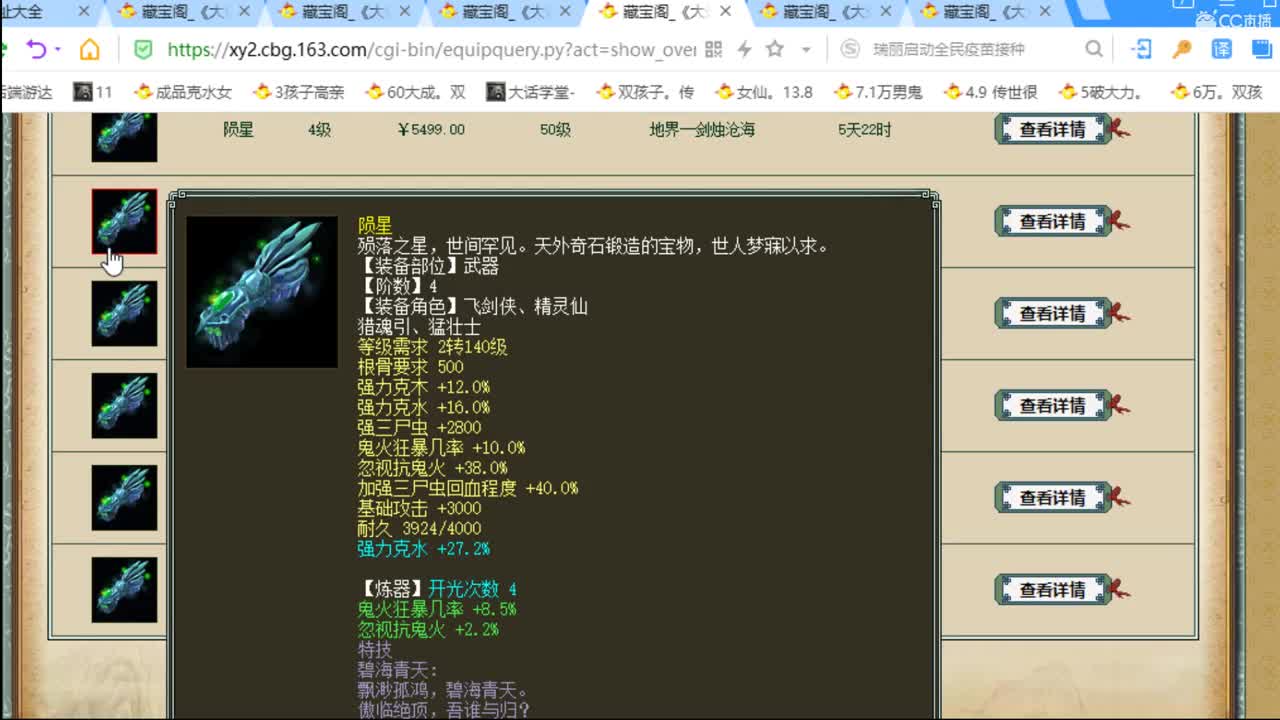Focus the search box showing 瑞丽启动全民疫苗接种
The image size is (1280, 720).
click(x=949, y=49)
